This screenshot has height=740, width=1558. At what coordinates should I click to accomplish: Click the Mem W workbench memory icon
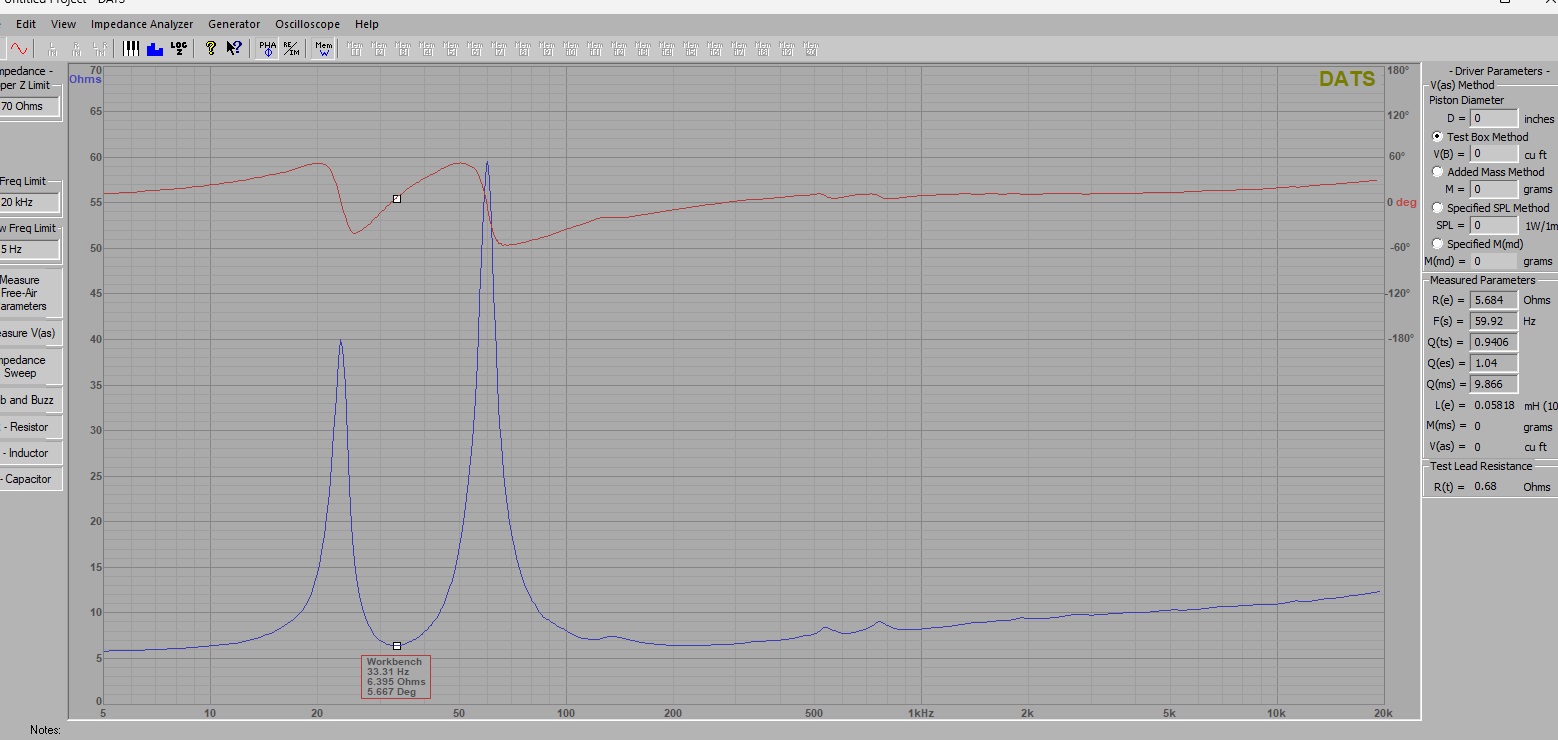pos(324,47)
